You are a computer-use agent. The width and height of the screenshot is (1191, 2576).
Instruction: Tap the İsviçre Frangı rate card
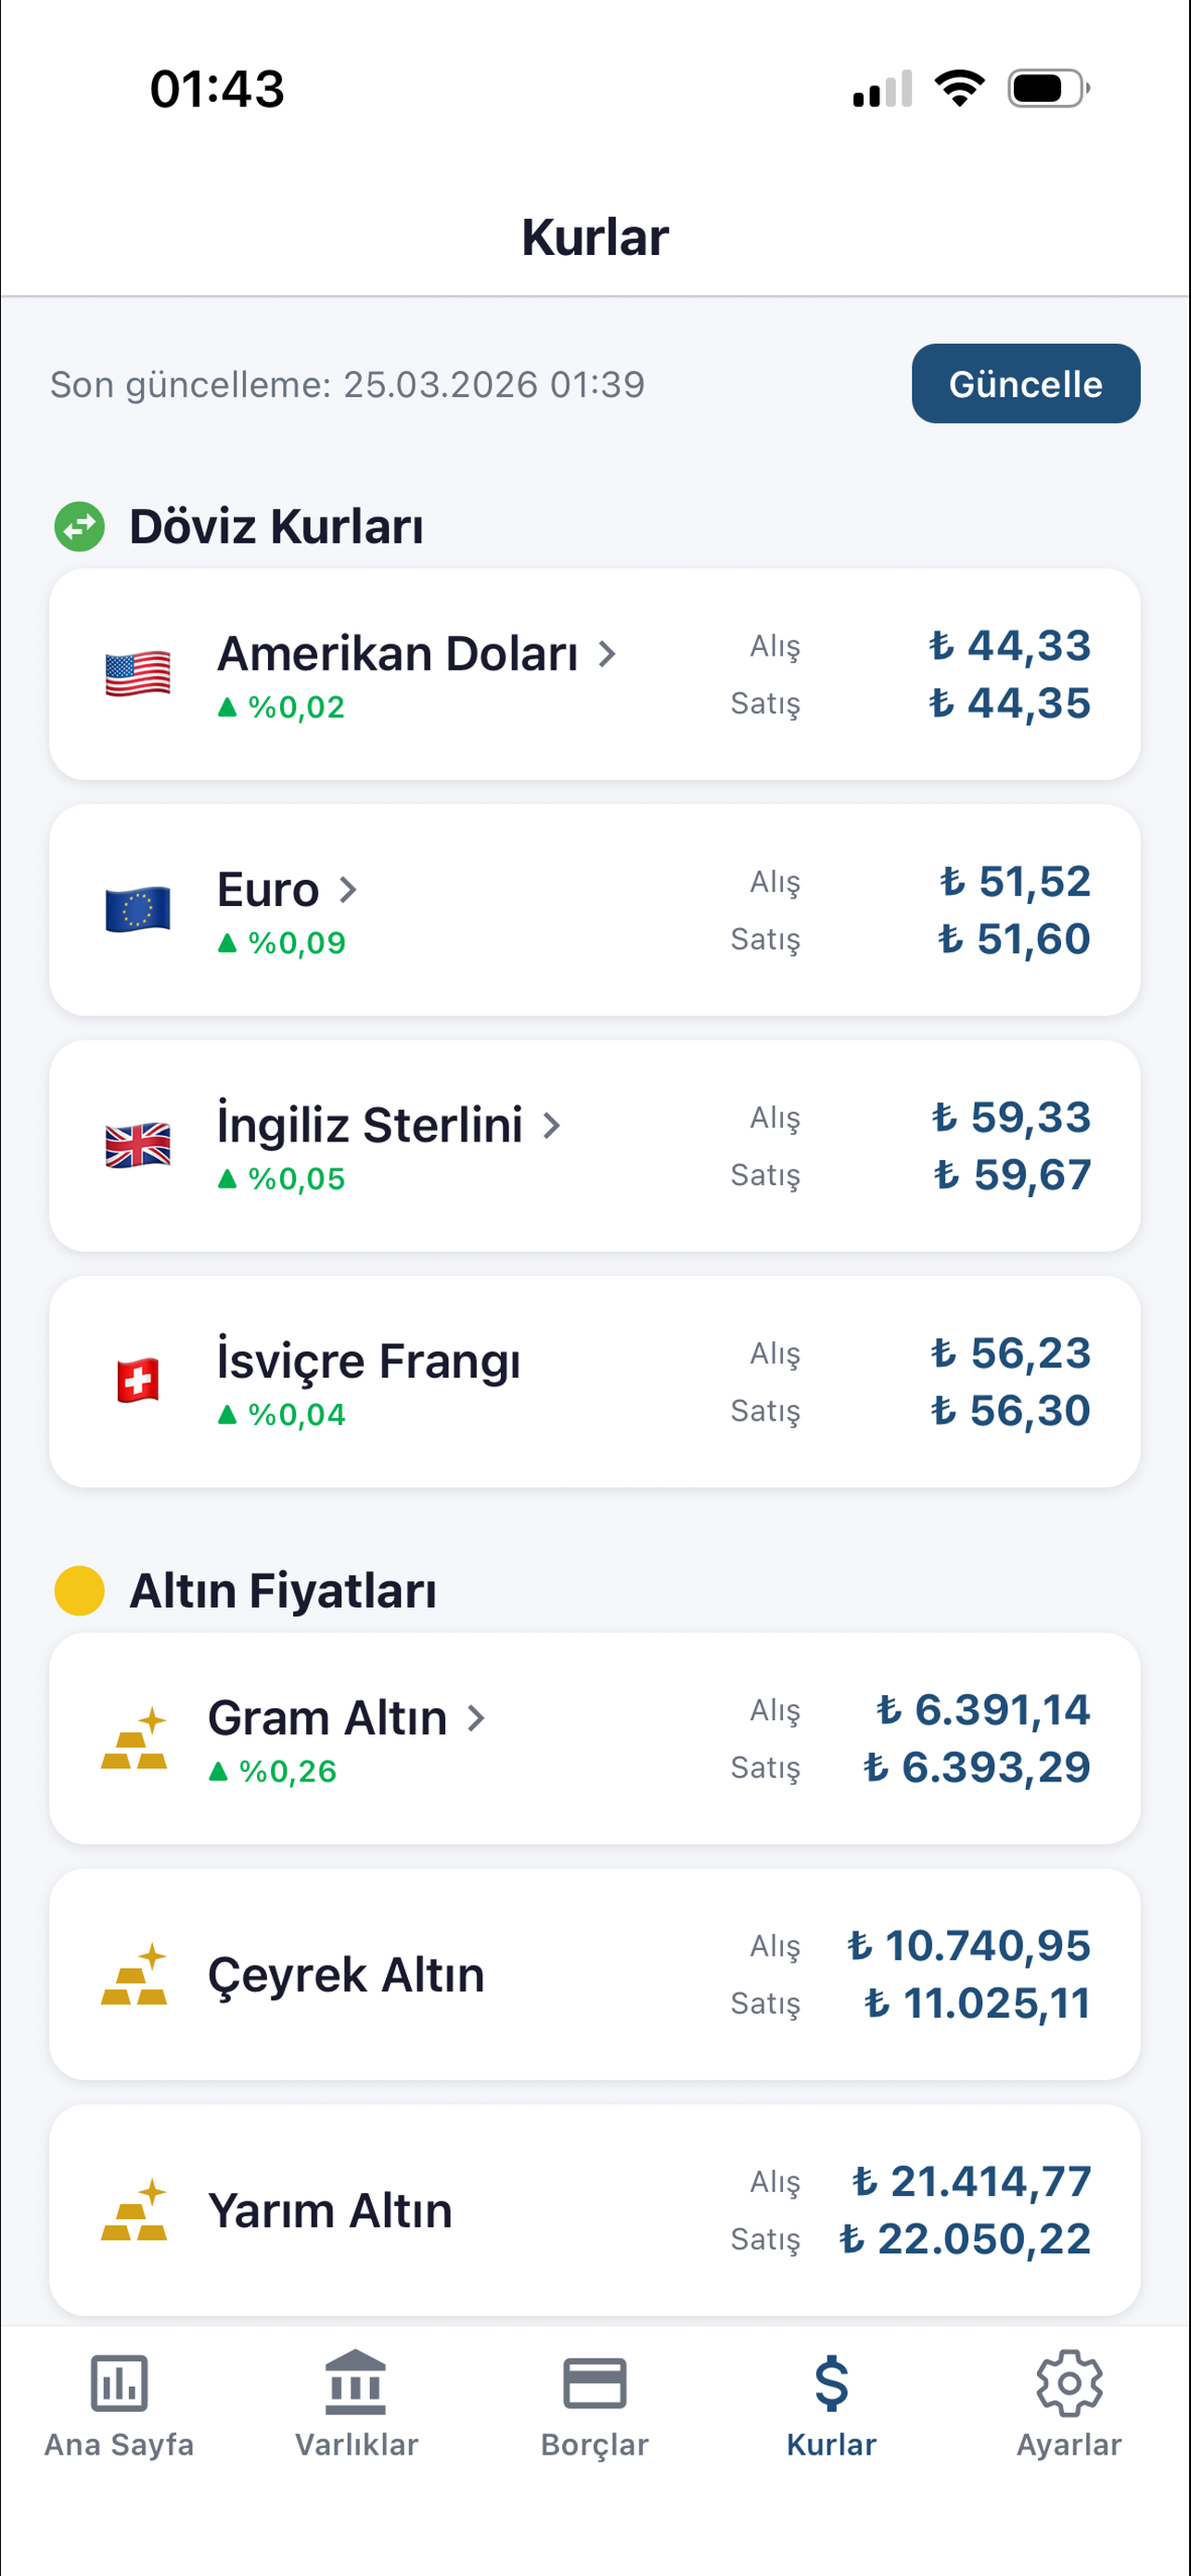click(595, 1382)
